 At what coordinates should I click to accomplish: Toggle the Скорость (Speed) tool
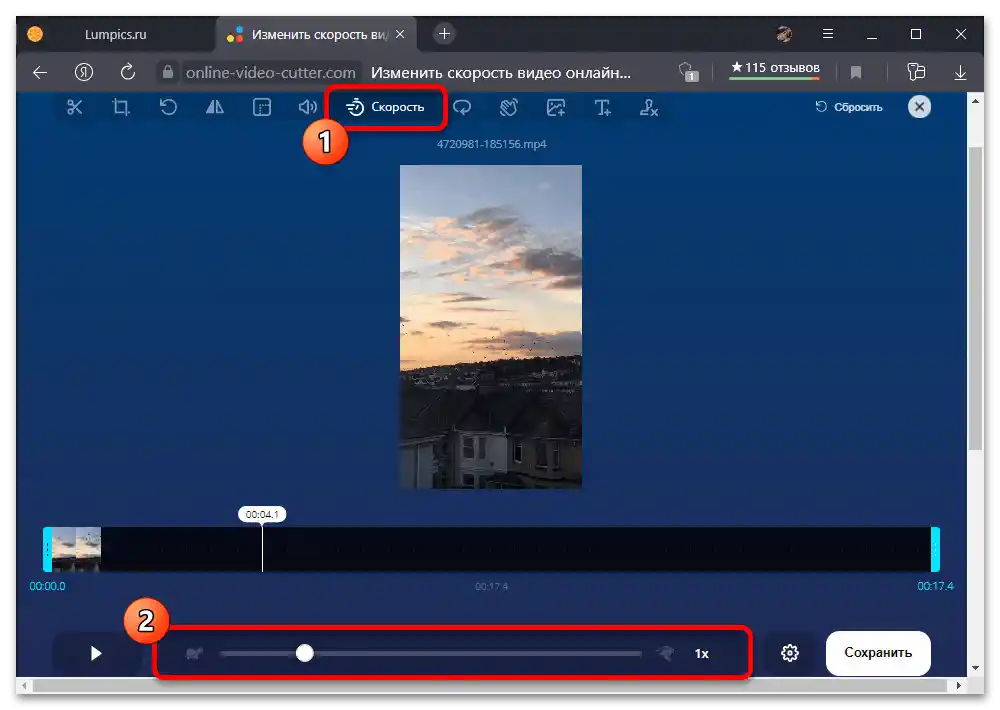[x=386, y=107]
